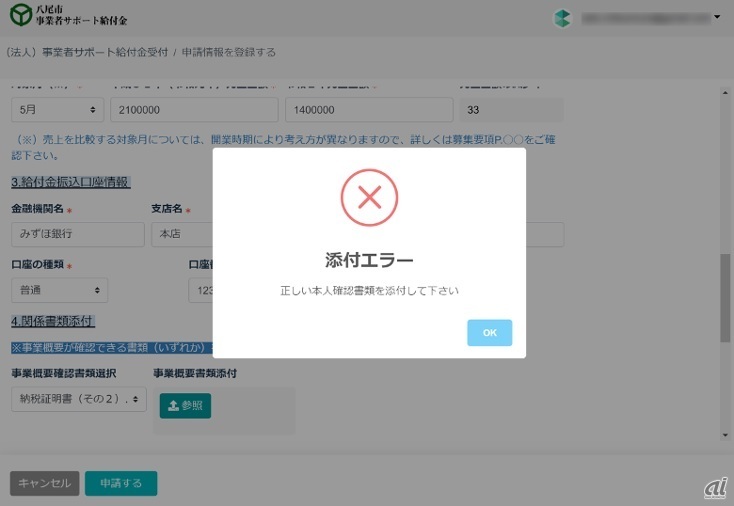
Task: Click the (法人) 事業者サポート給付金受付 breadcrumb
Action: [x=87, y=52]
